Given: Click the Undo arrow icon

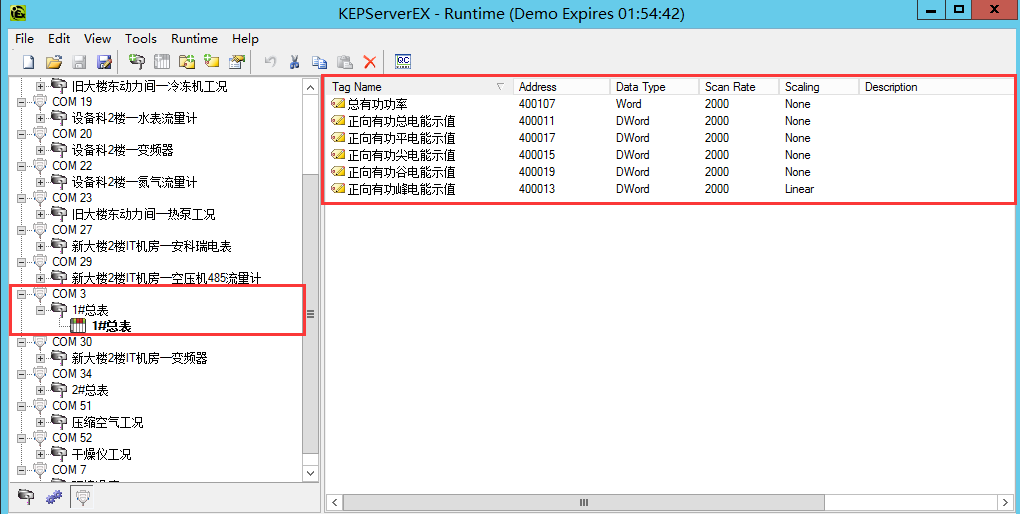Looking at the screenshot, I should coord(270,62).
